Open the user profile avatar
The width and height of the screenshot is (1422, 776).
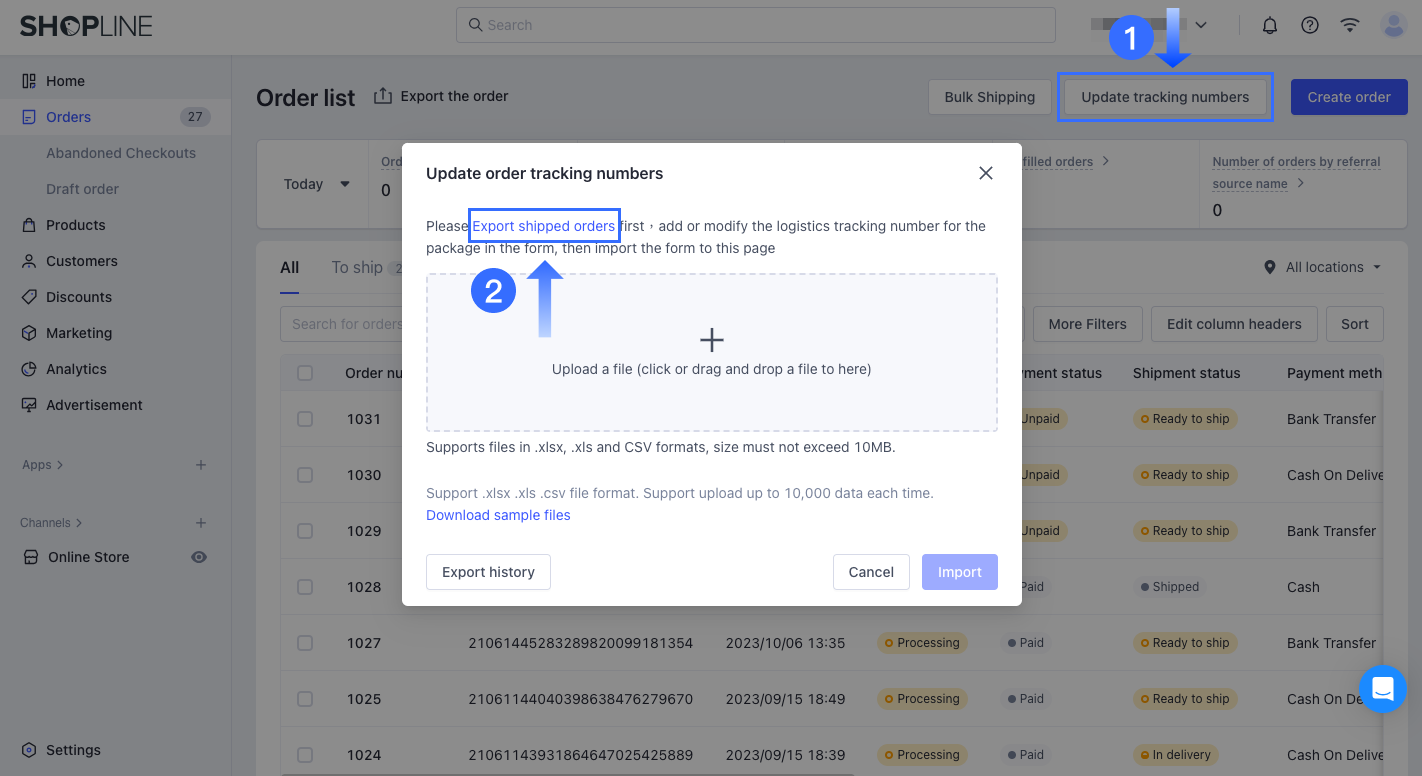tap(1393, 26)
